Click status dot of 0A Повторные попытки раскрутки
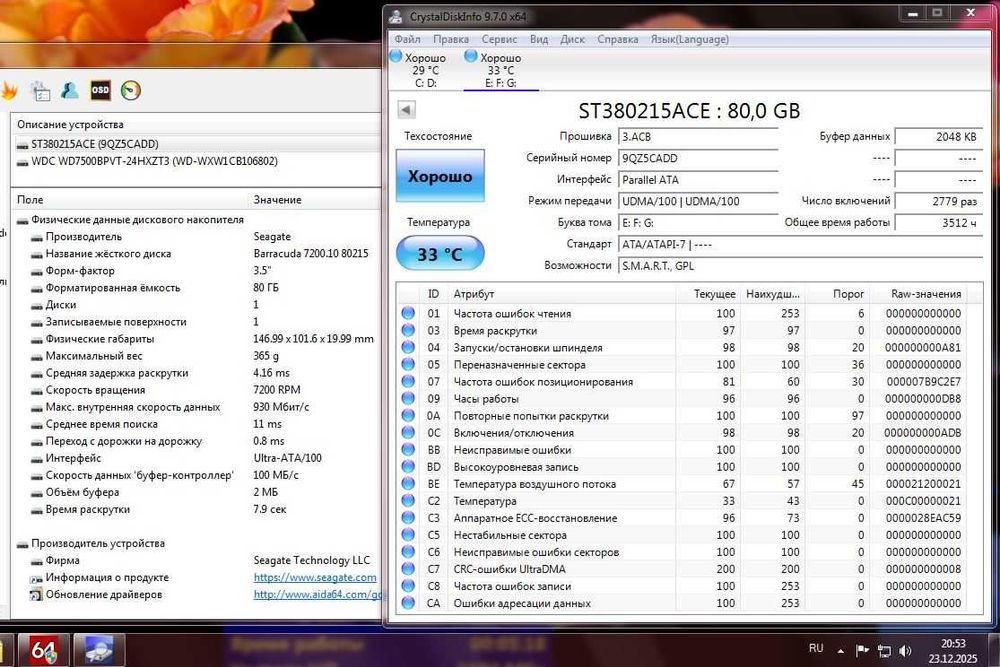The height and width of the screenshot is (667, 1000). (x=408, y=415)
